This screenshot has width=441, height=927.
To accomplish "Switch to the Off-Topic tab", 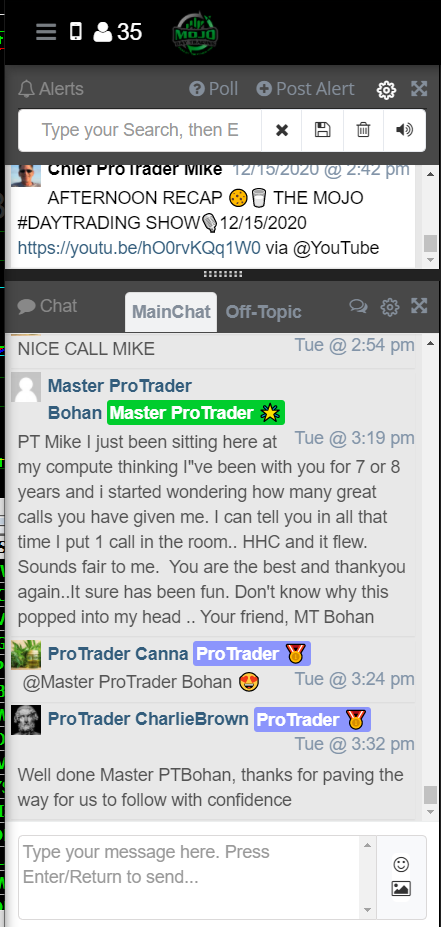I will (264, 312).
